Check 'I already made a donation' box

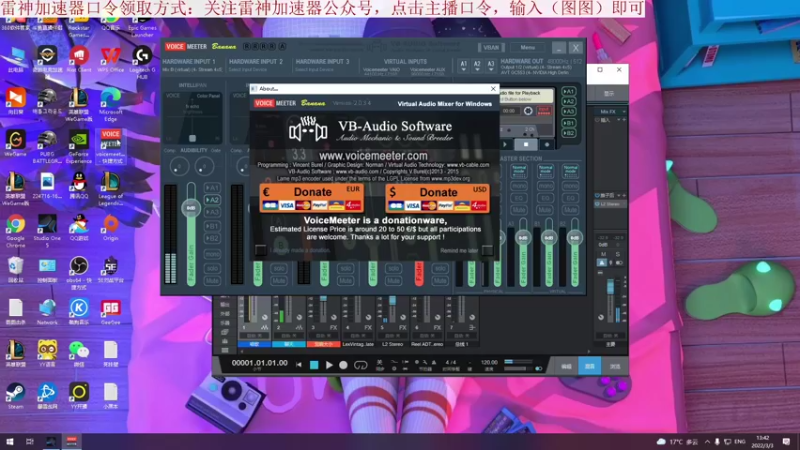click(260, 250)
